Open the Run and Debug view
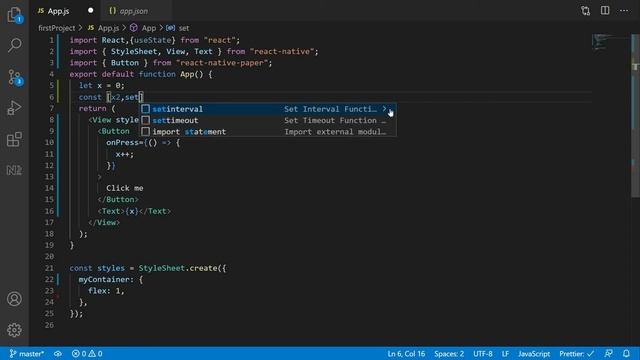This screenshot has width=640, height=360. [15, 108]
